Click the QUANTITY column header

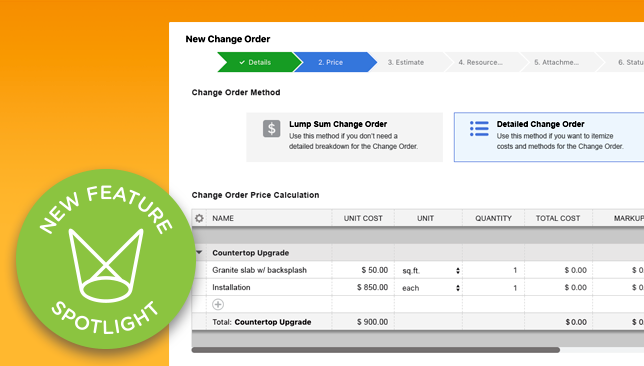(494, 218)
